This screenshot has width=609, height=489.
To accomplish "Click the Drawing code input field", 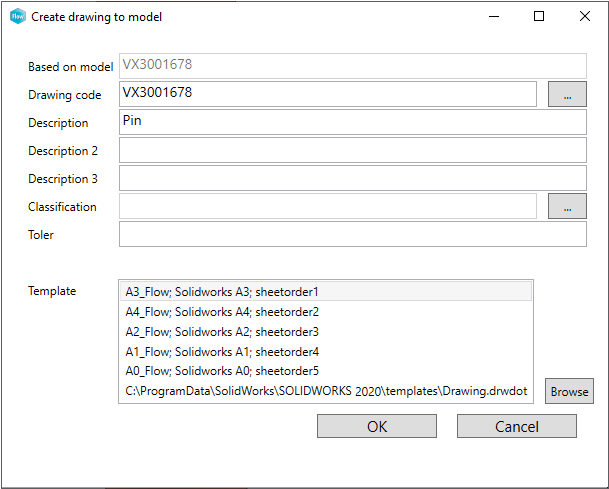I will 328,94.
